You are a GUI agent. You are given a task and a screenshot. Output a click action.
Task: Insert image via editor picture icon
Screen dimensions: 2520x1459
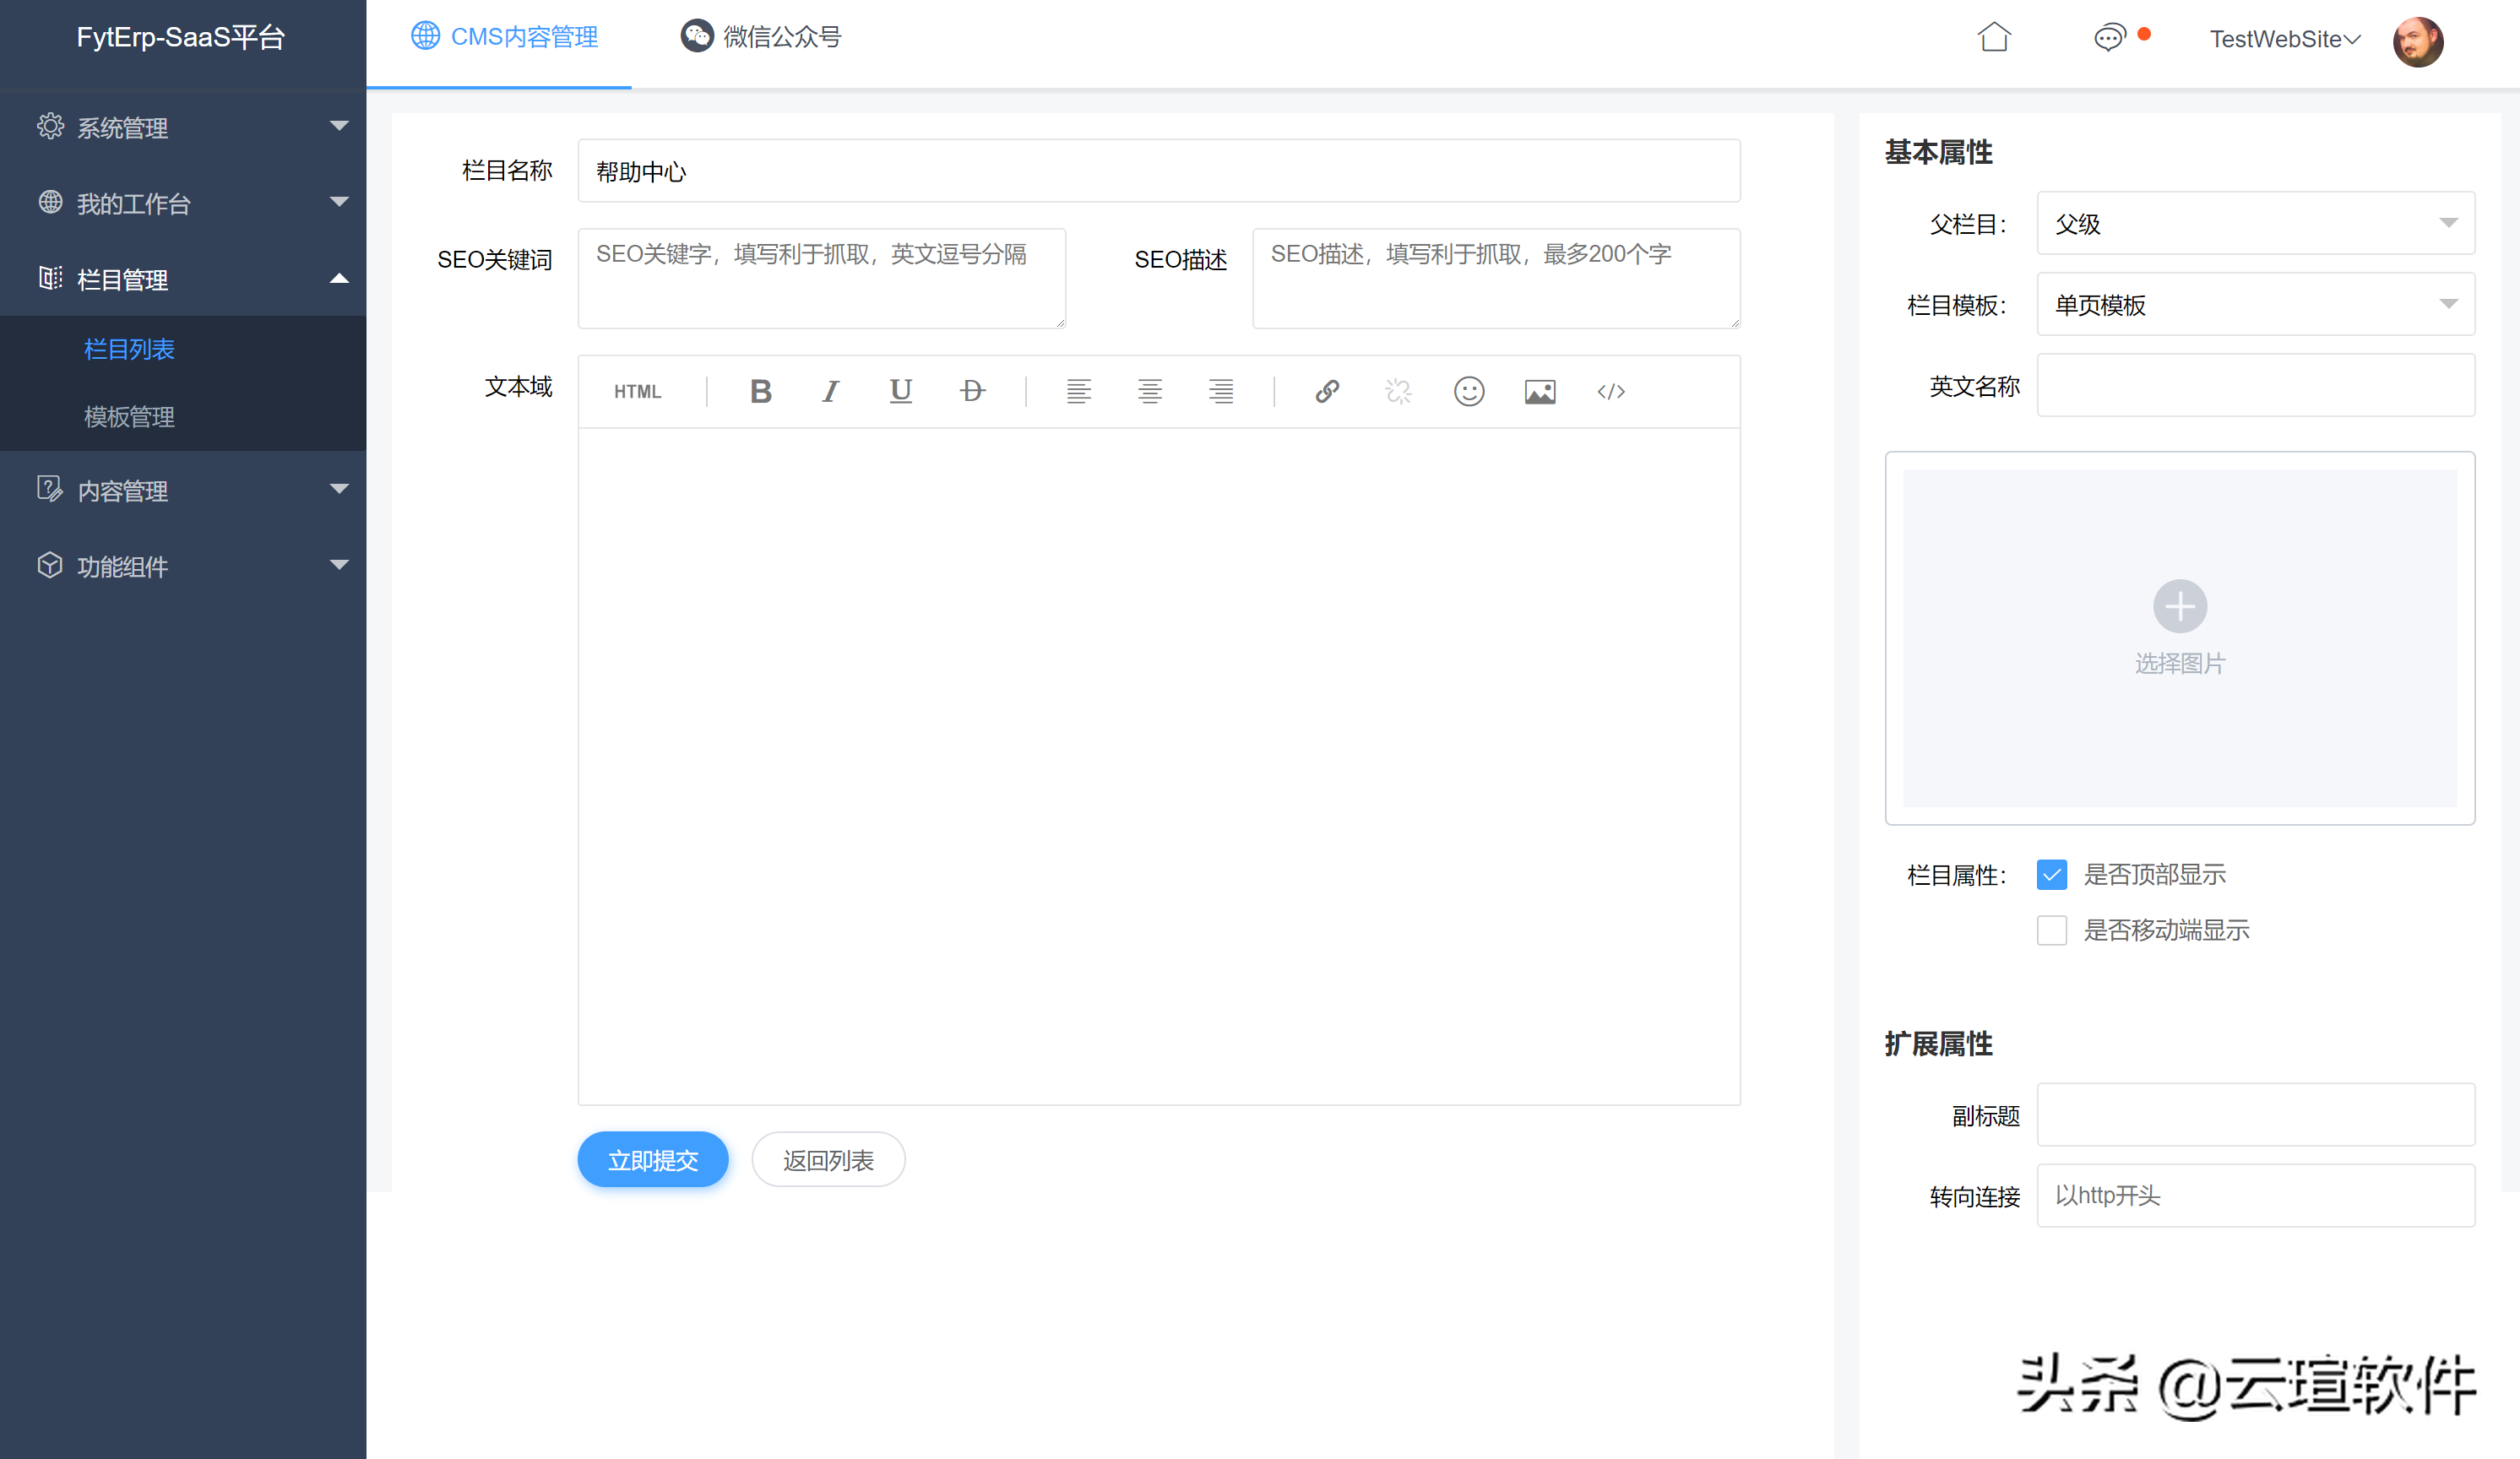(1540, 391)
